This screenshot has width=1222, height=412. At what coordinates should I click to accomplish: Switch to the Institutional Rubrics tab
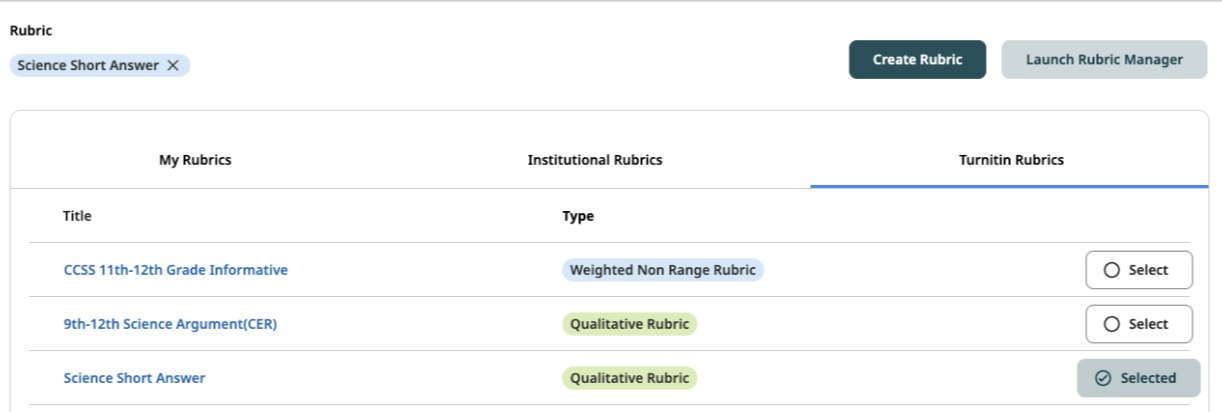coord(595,160)
